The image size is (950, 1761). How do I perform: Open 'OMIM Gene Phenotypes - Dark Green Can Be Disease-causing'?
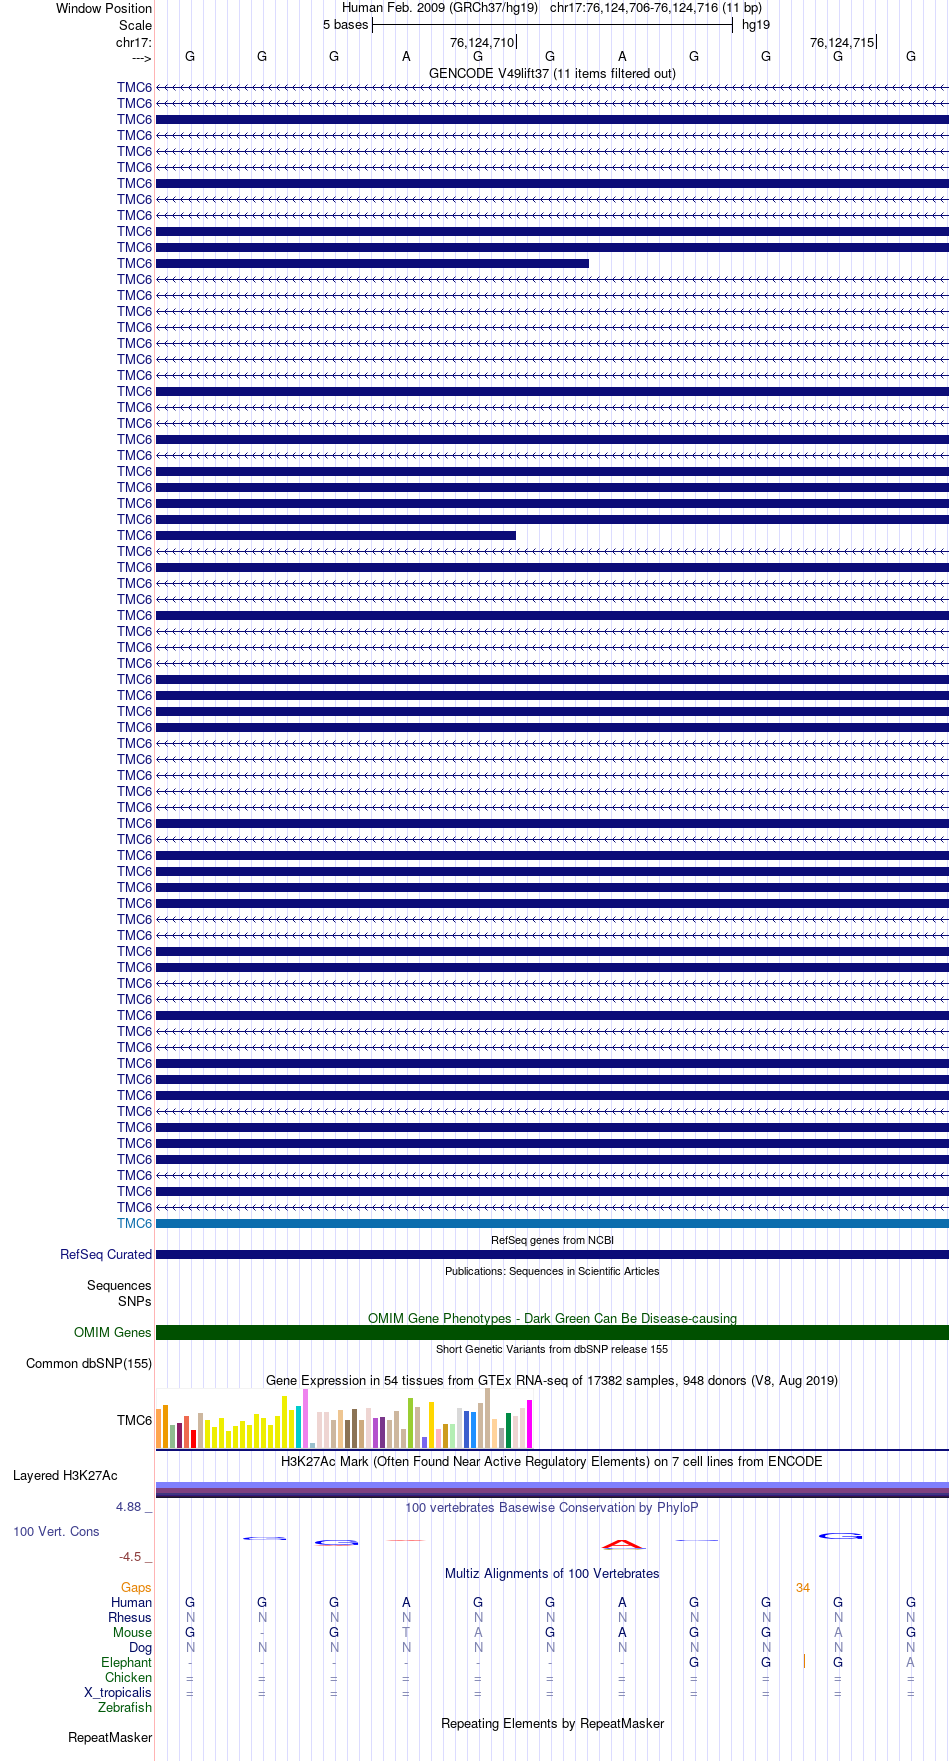point(552,1318)
